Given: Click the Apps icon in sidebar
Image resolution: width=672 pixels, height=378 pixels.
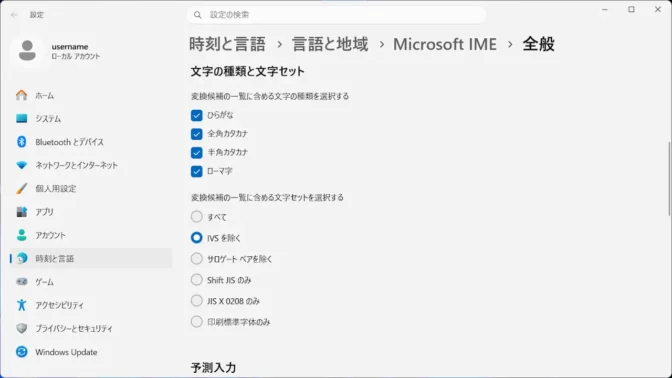Looking at the screenshot, I should coord(21,212).
